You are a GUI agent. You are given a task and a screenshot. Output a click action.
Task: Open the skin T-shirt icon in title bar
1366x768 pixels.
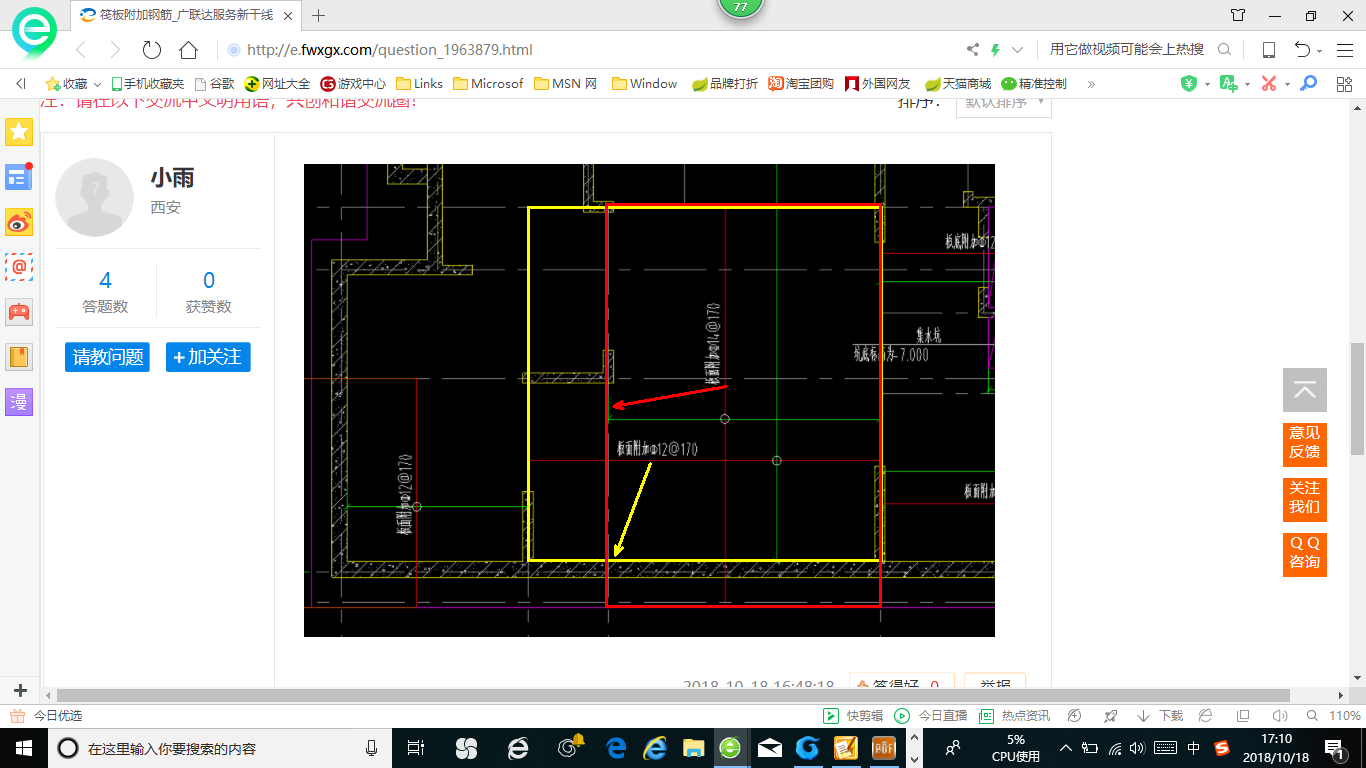[x=1238, y=15]
